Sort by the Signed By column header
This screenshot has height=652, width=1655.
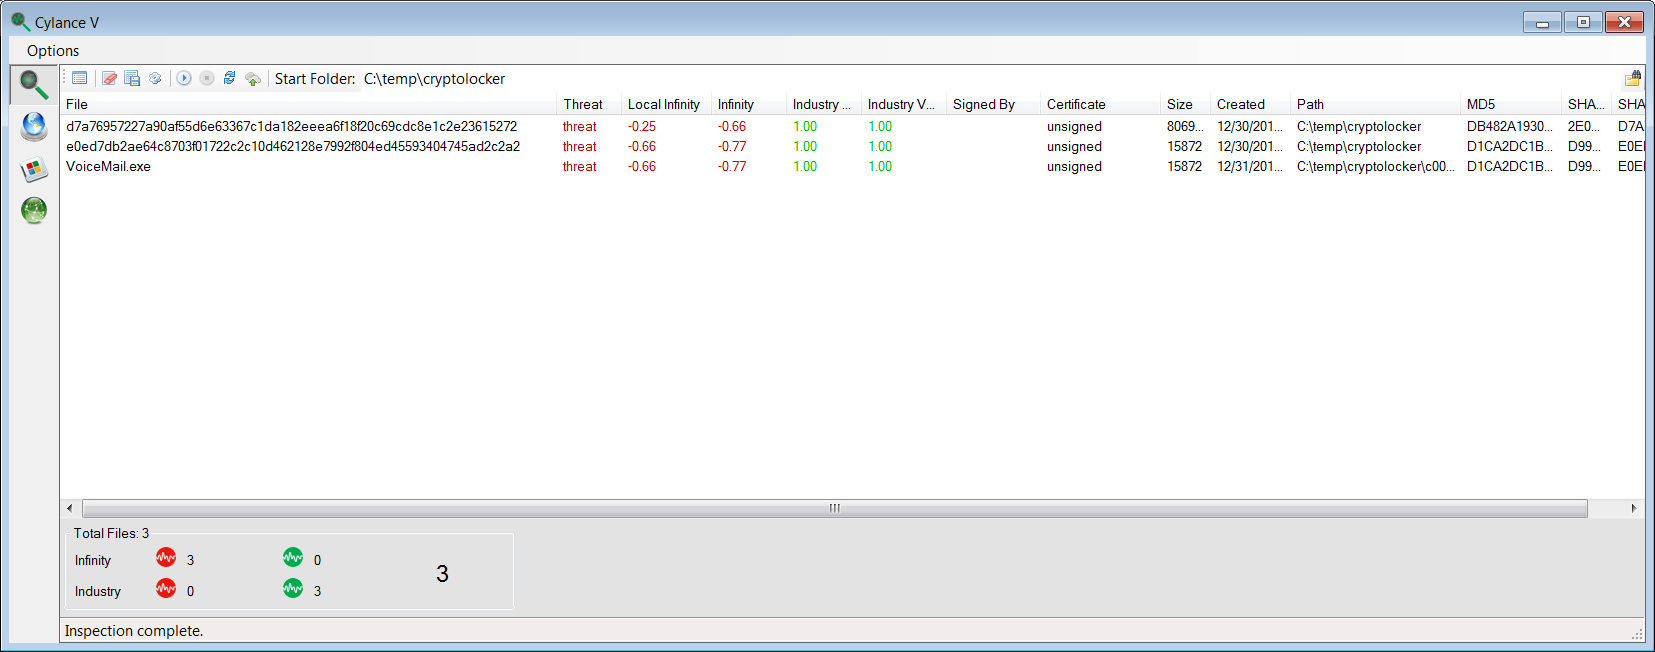tap(993, 104)
